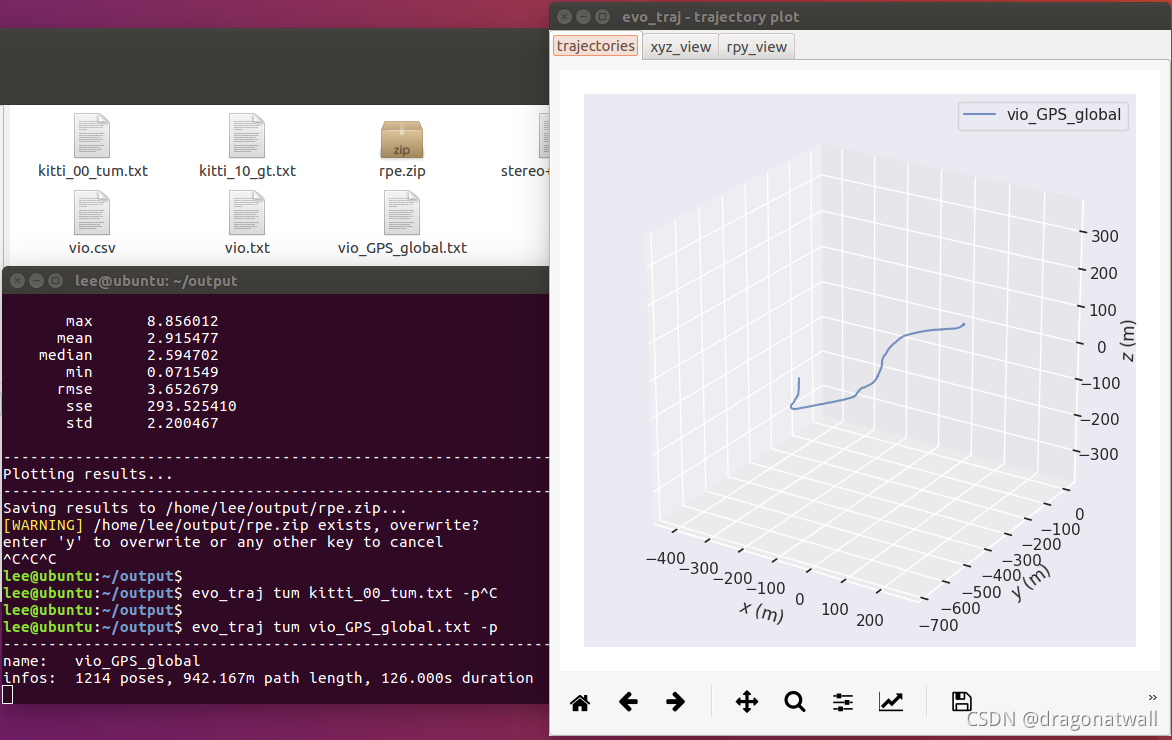Go forward to next plot view
This screenshot has width=1172, height=740.
(675, 702)
